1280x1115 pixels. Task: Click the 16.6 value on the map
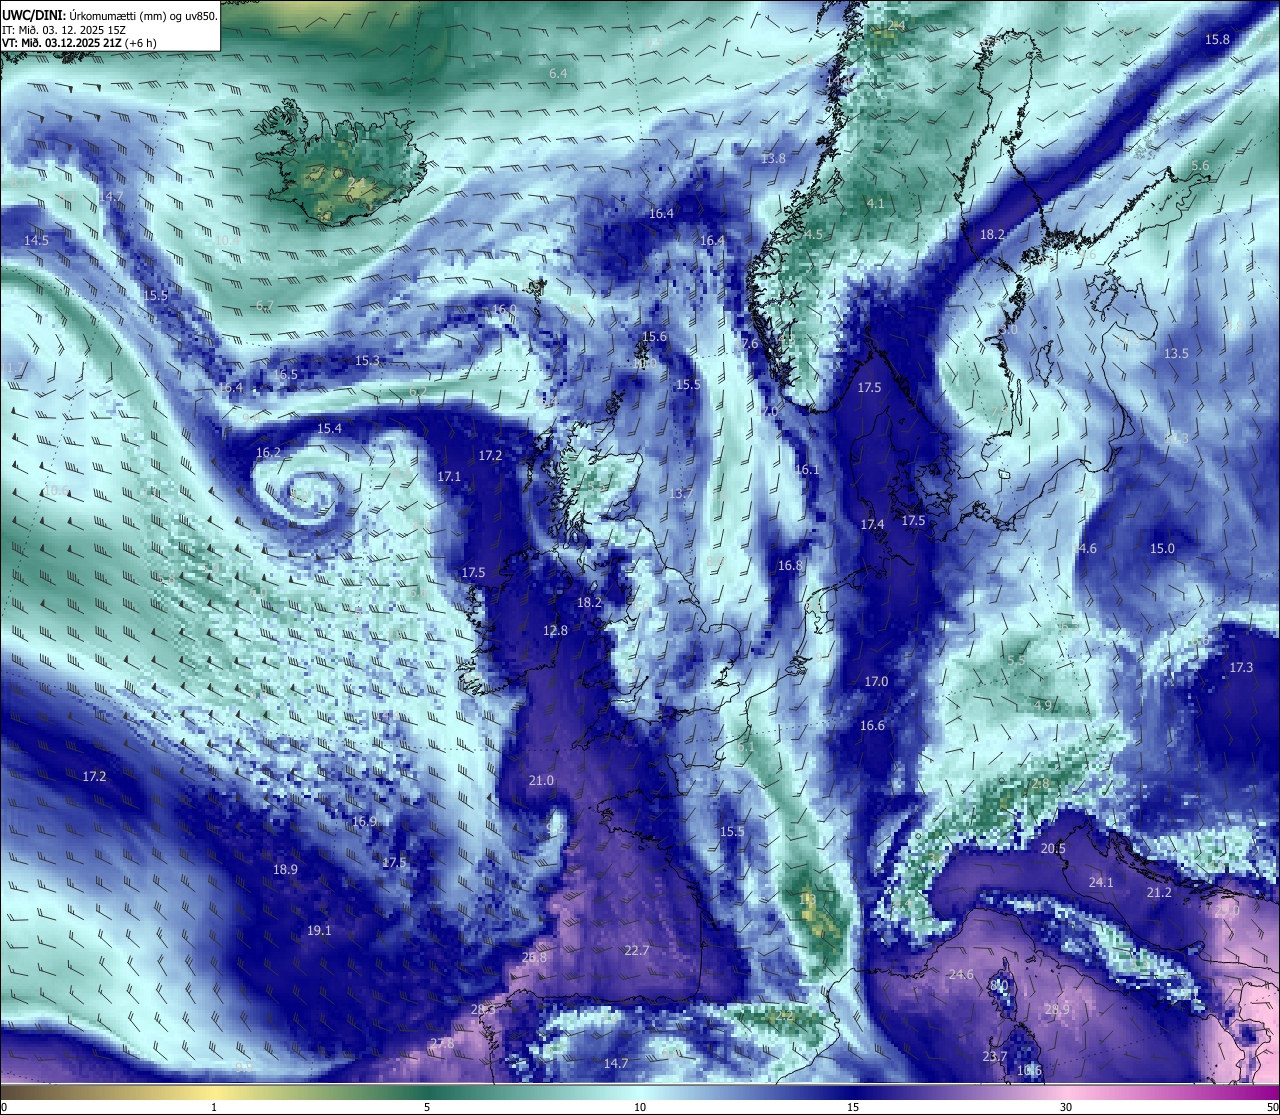pyautogui.click(x=872, y=726)
